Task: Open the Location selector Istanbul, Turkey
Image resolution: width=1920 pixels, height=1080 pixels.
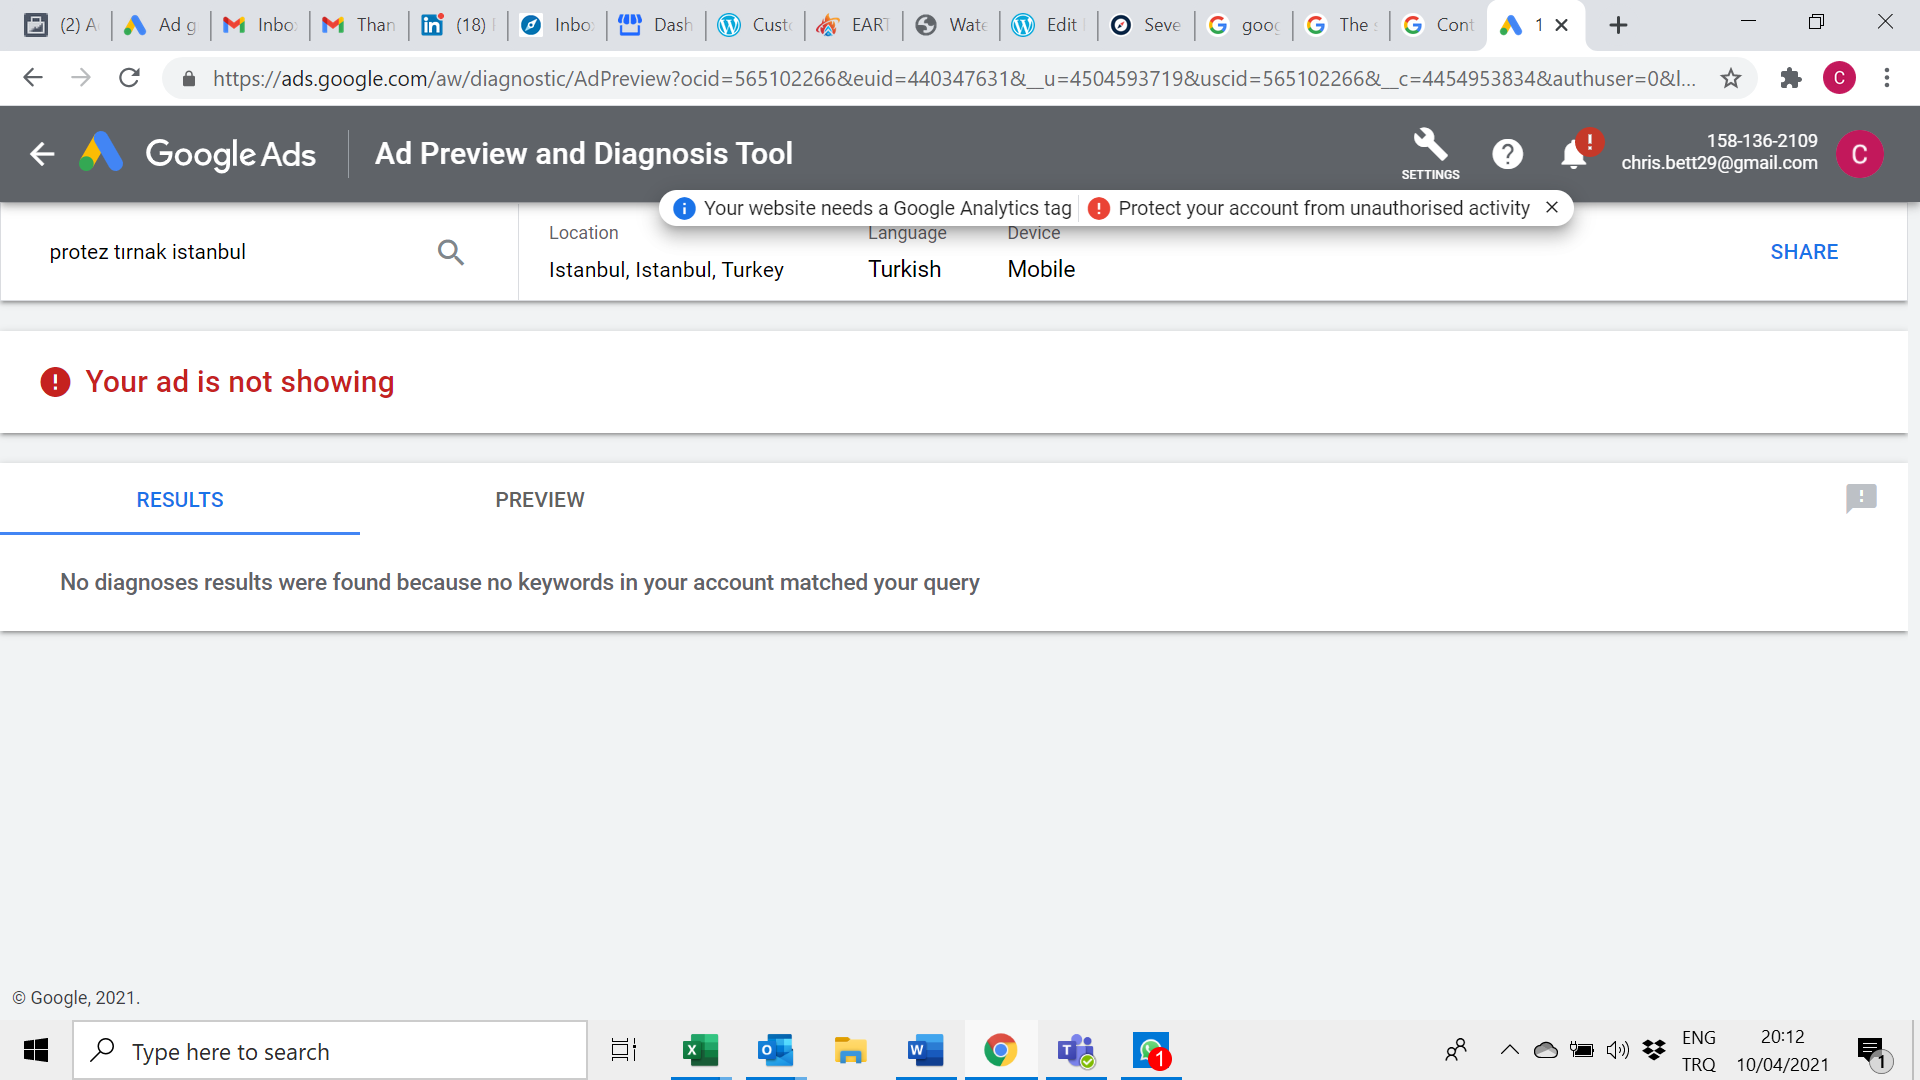Action: coord(666,269)
